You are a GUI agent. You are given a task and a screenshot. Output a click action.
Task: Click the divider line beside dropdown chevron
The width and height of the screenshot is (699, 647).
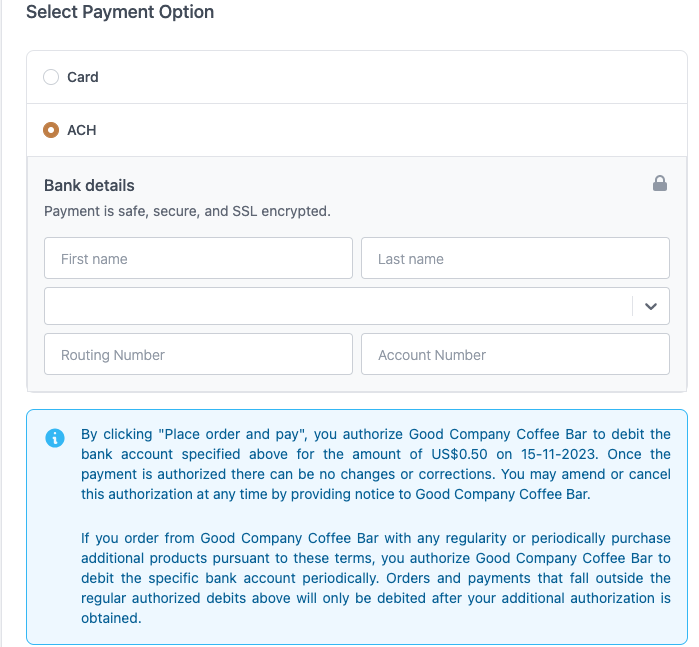633,306
